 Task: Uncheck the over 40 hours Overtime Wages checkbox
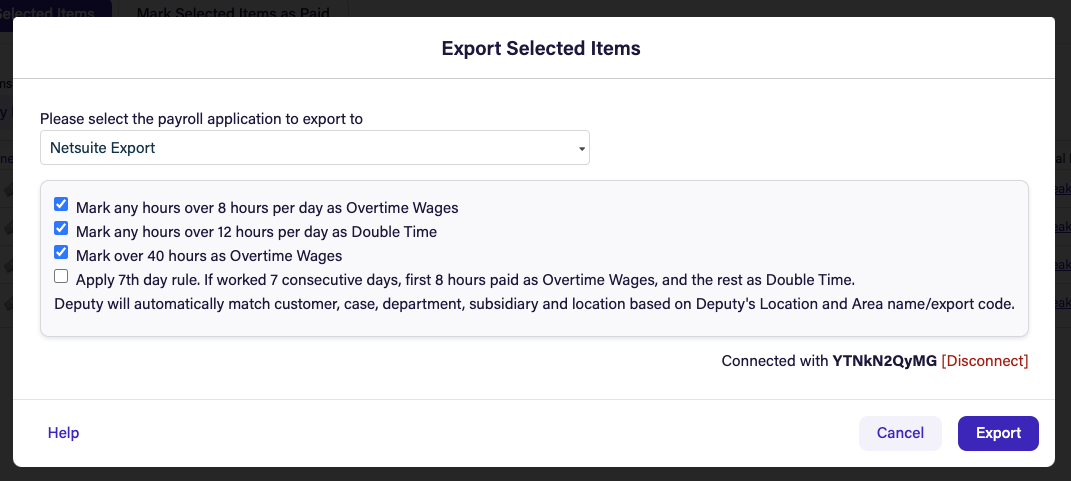[x=61, y=252]
